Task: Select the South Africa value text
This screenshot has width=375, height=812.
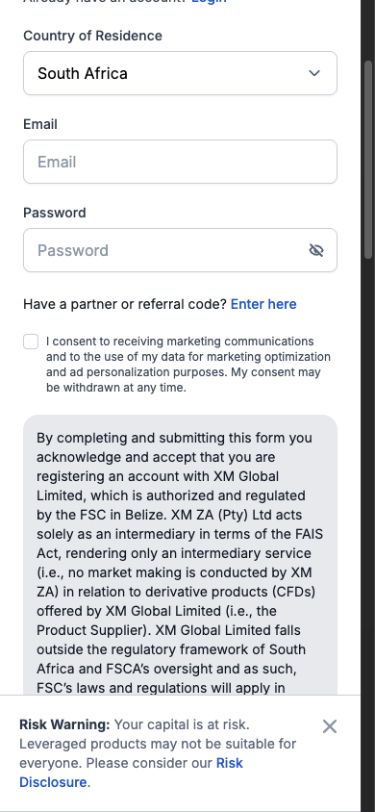Action: [x=82, y=73]
